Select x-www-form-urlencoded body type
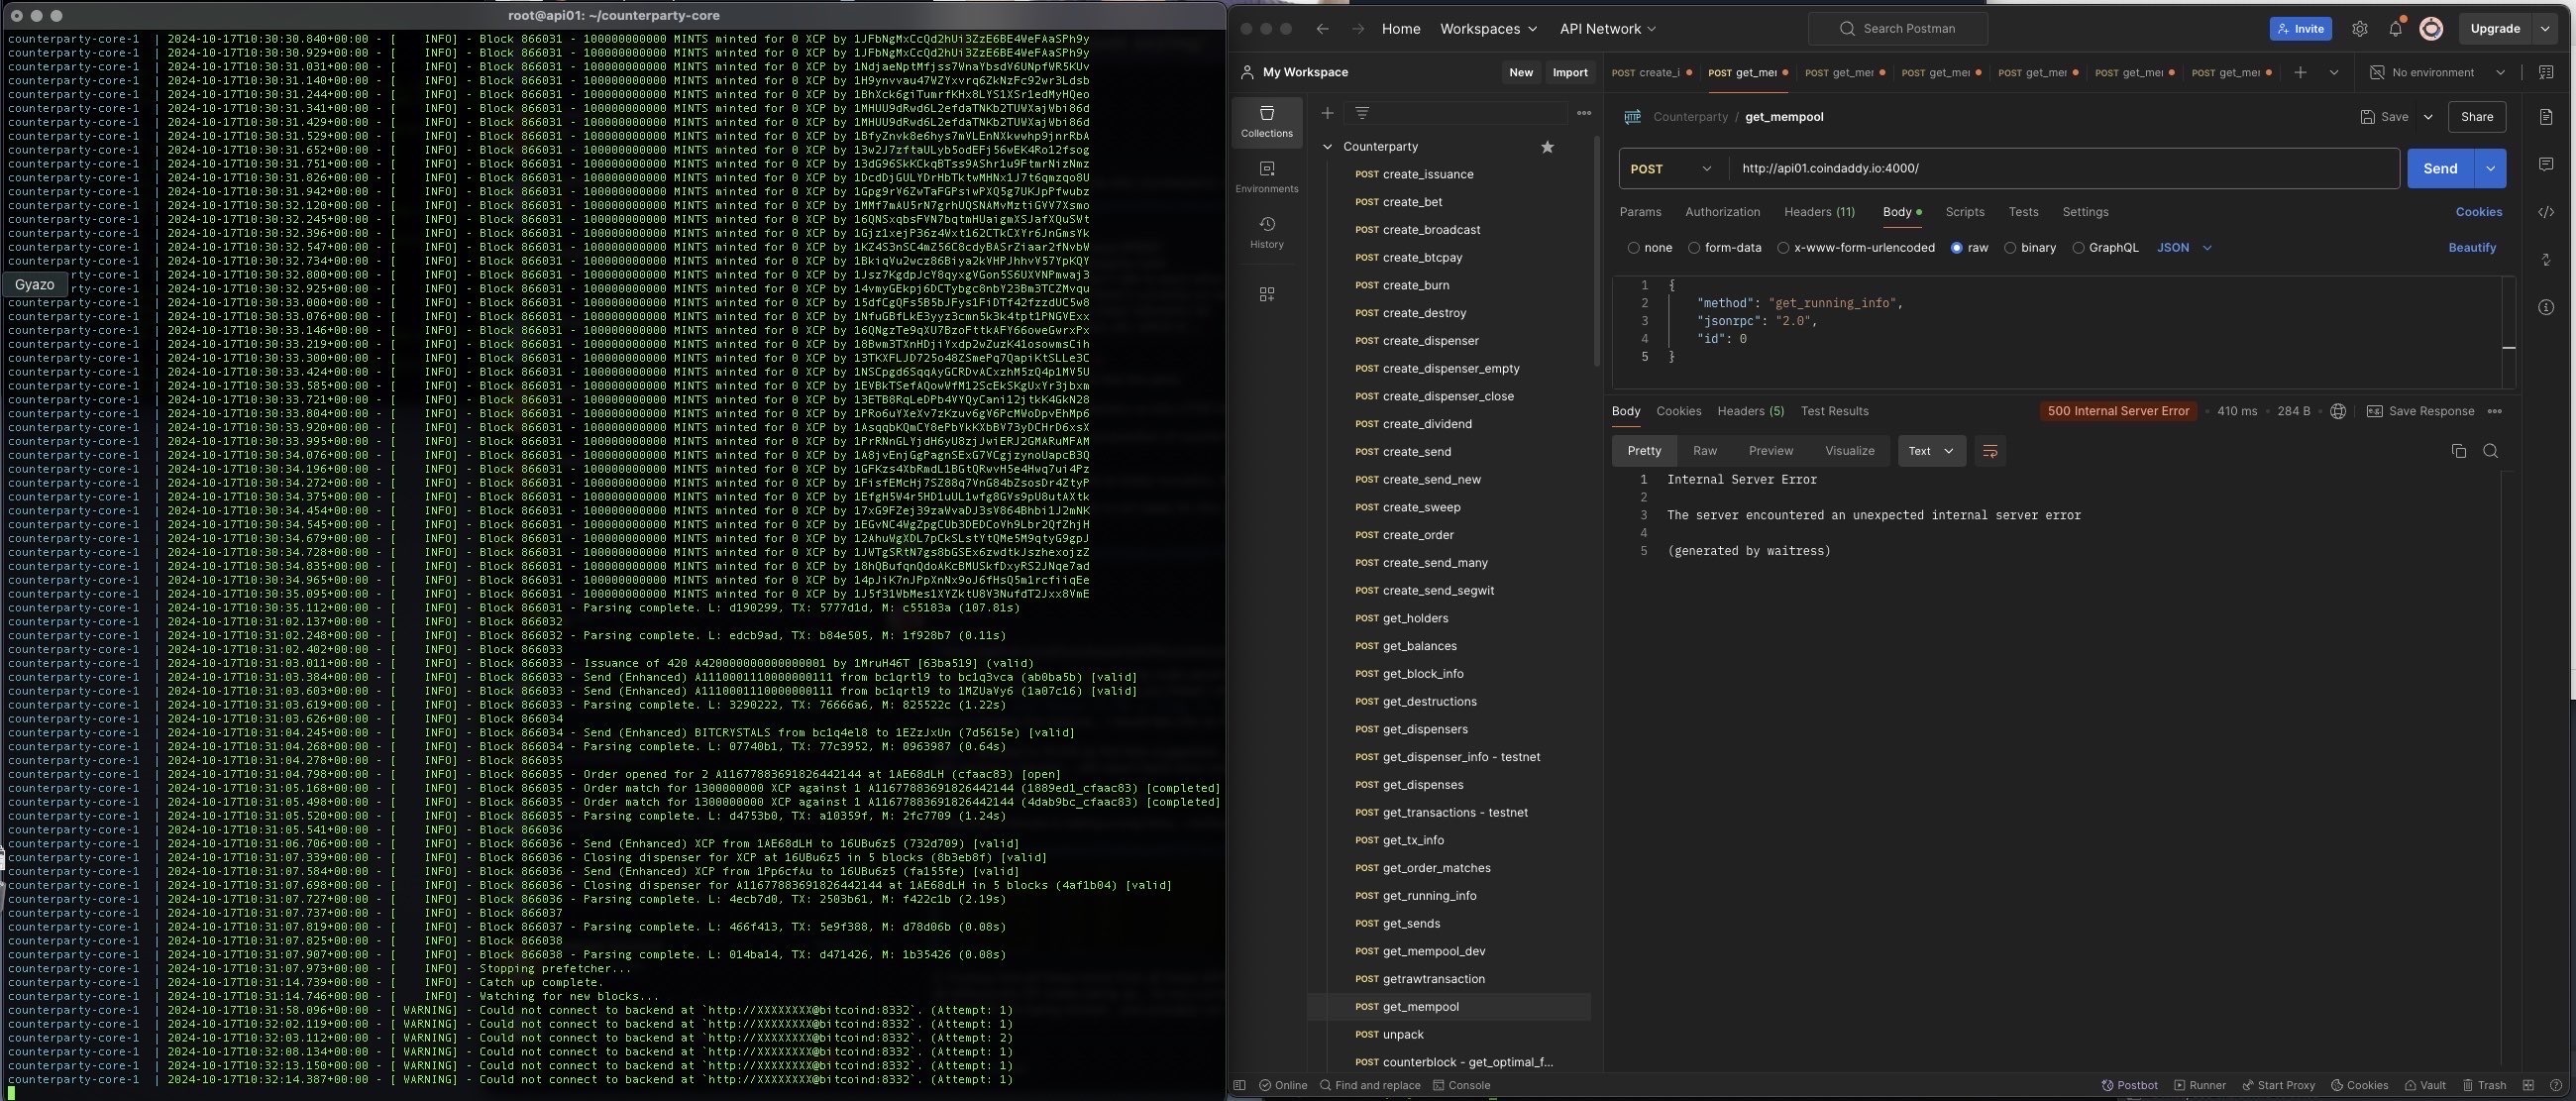Viewport: 2576px width, 1101px height. tap(1855, 248)
